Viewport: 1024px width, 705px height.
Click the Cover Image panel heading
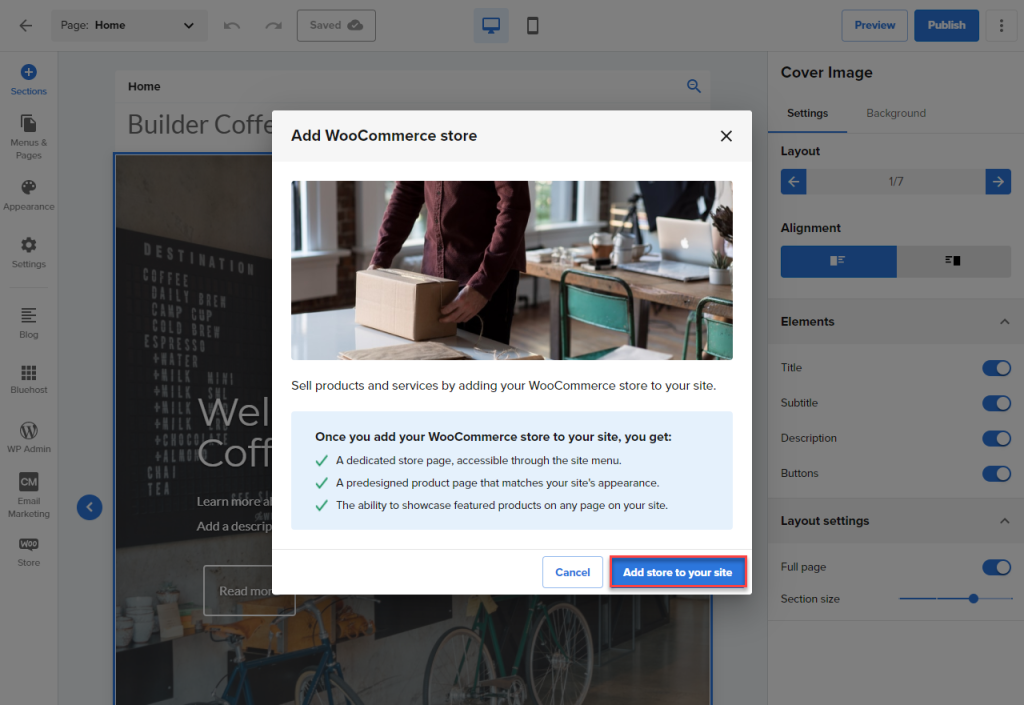[x=827, y=72]
